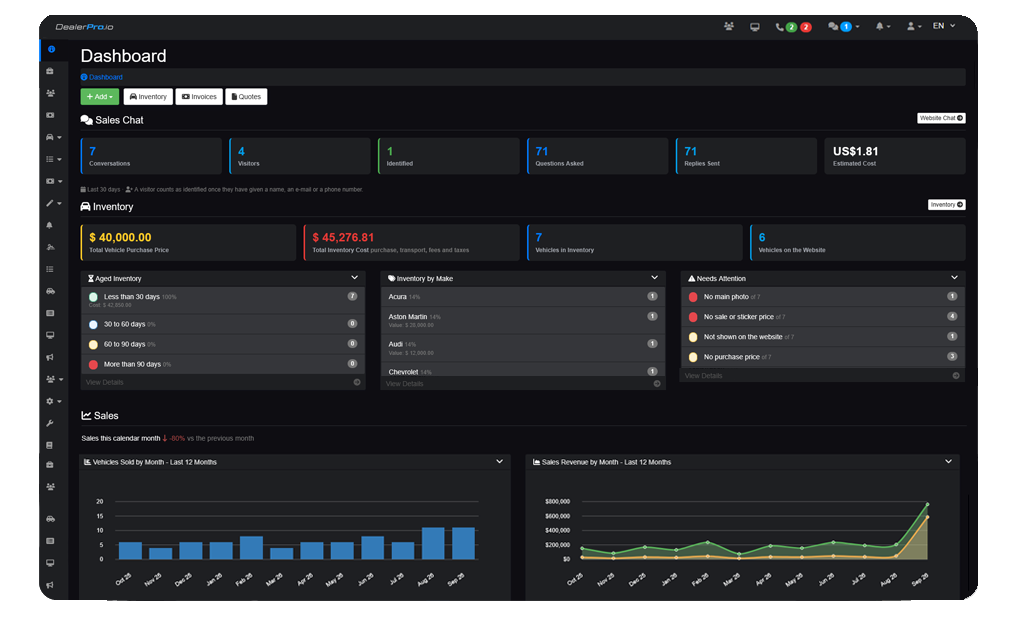Click the sidebar bell notifications icon
This screenshot has width=1016, height=635.
coord(50,225)
